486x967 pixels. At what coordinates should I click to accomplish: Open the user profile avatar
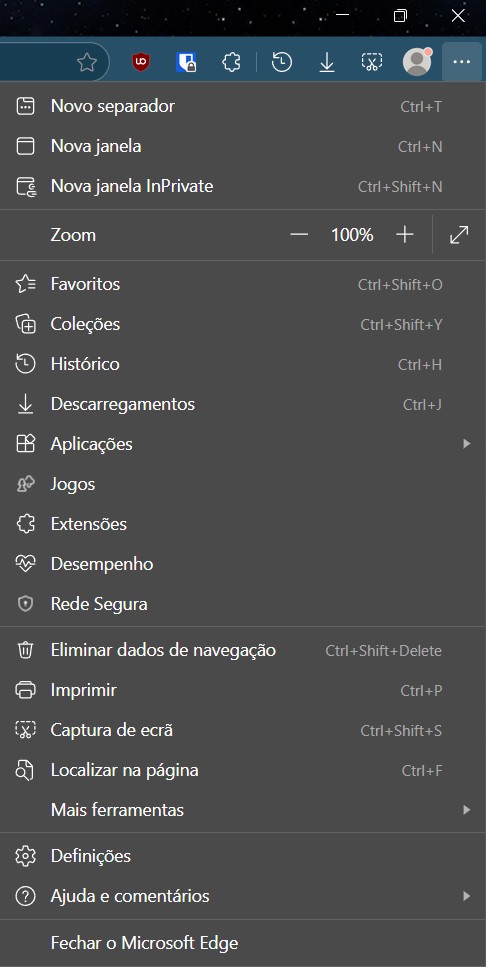(x=418, y=62)
